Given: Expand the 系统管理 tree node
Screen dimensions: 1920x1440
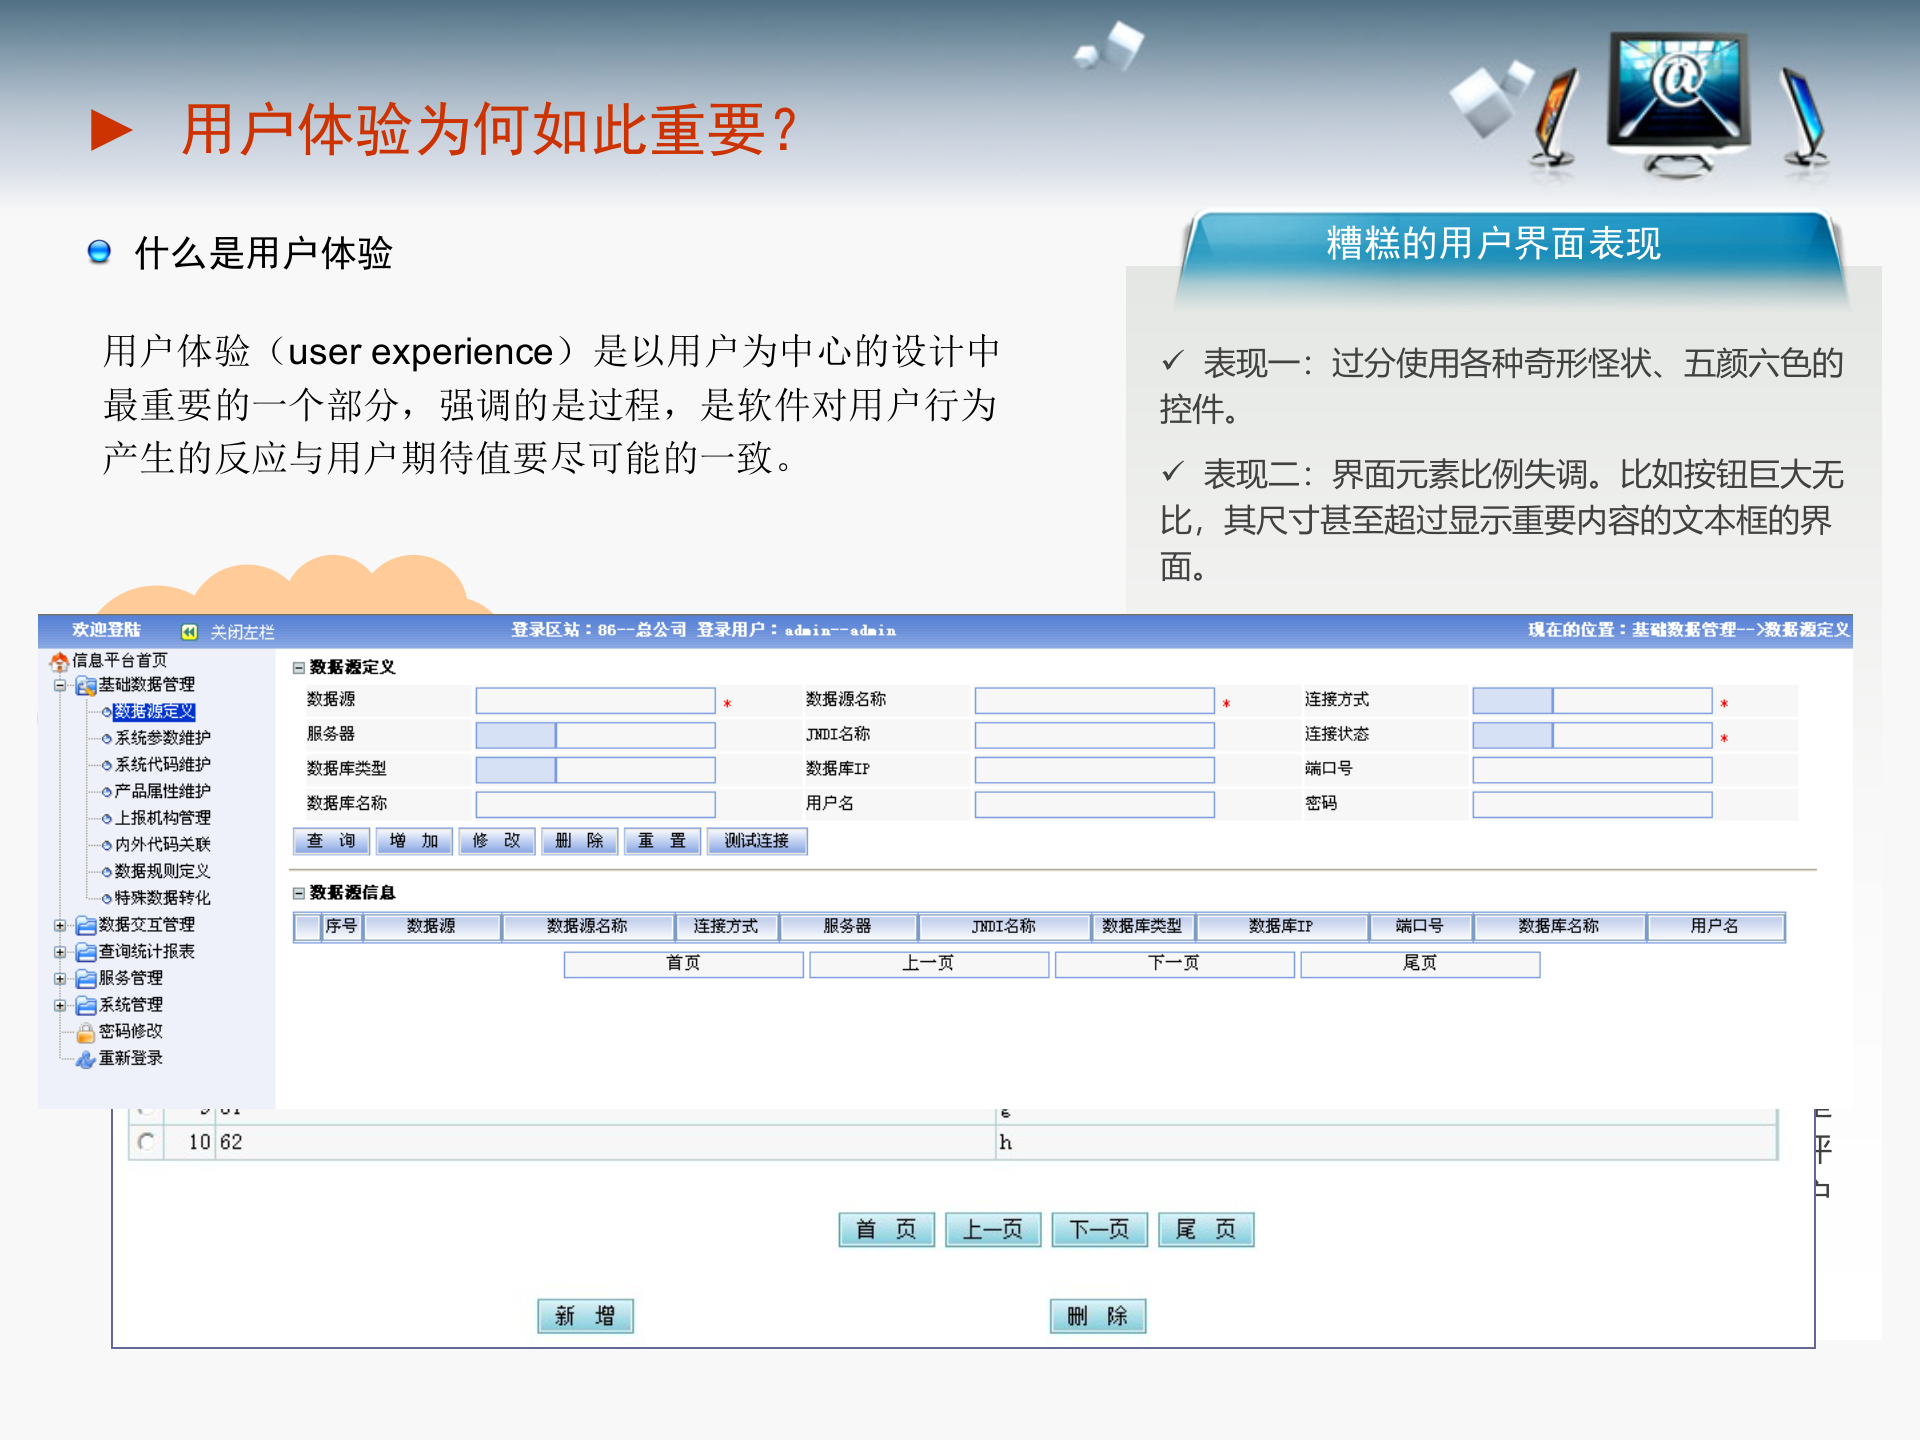Looking at the screenshot, I should (60, 1004).
